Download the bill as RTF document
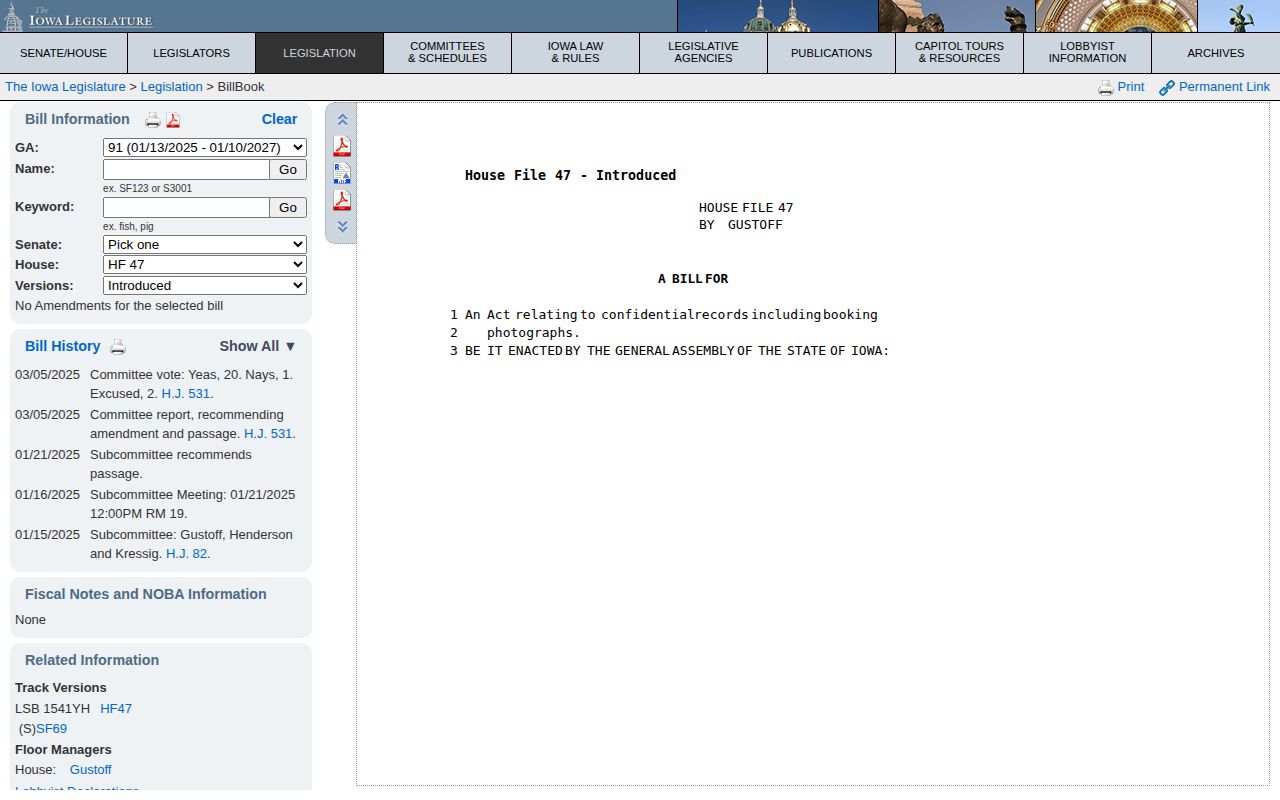1280x800 pixels. click(342, 173)
